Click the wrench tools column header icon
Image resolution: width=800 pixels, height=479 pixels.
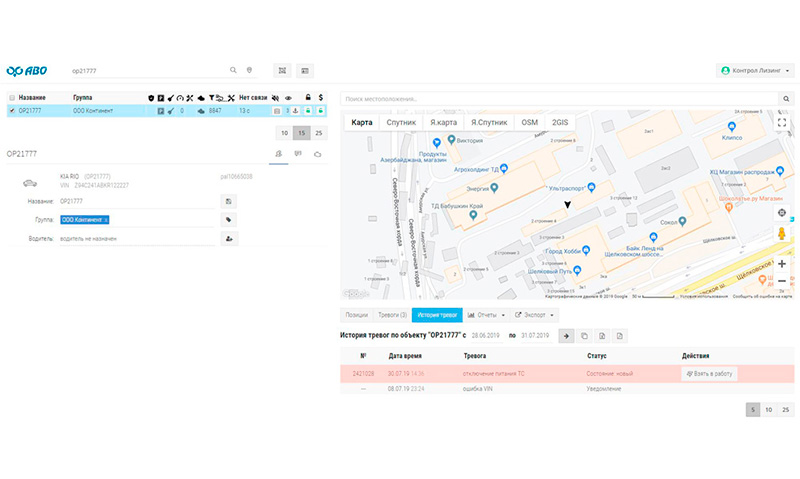(x=190, y=98)
